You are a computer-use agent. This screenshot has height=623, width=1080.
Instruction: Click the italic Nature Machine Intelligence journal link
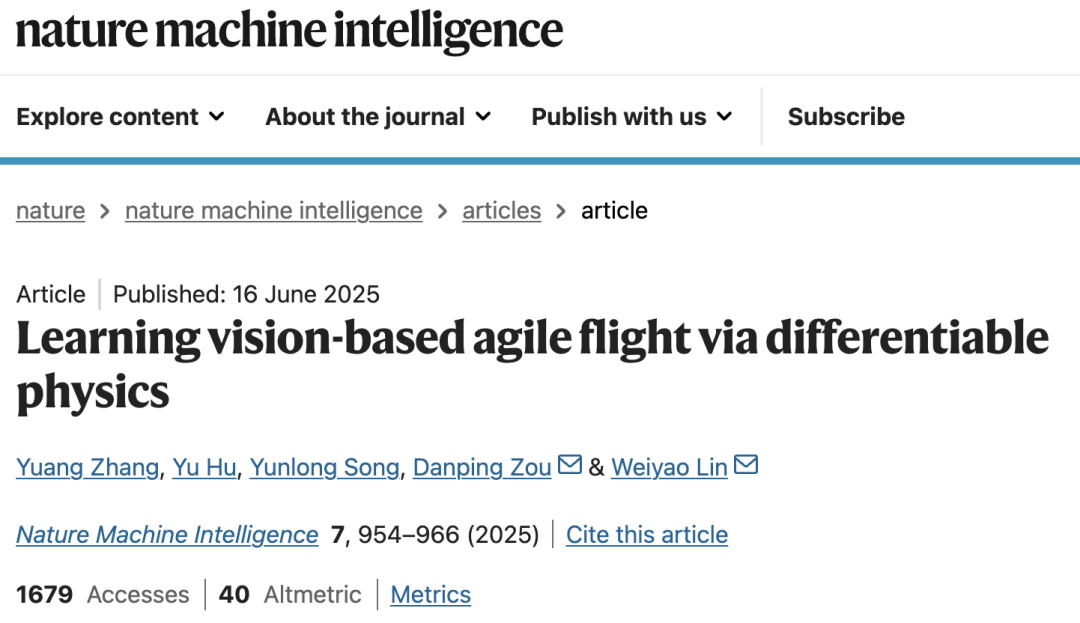pos(167,535)
